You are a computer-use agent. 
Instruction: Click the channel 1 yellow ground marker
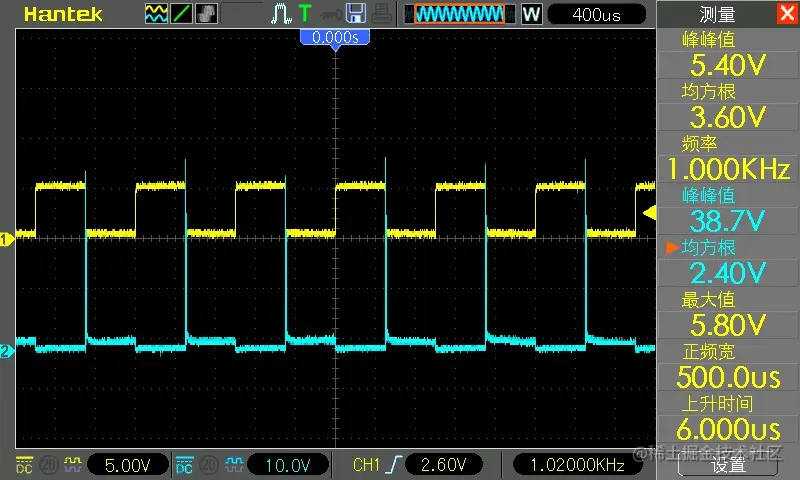(6, 239)
